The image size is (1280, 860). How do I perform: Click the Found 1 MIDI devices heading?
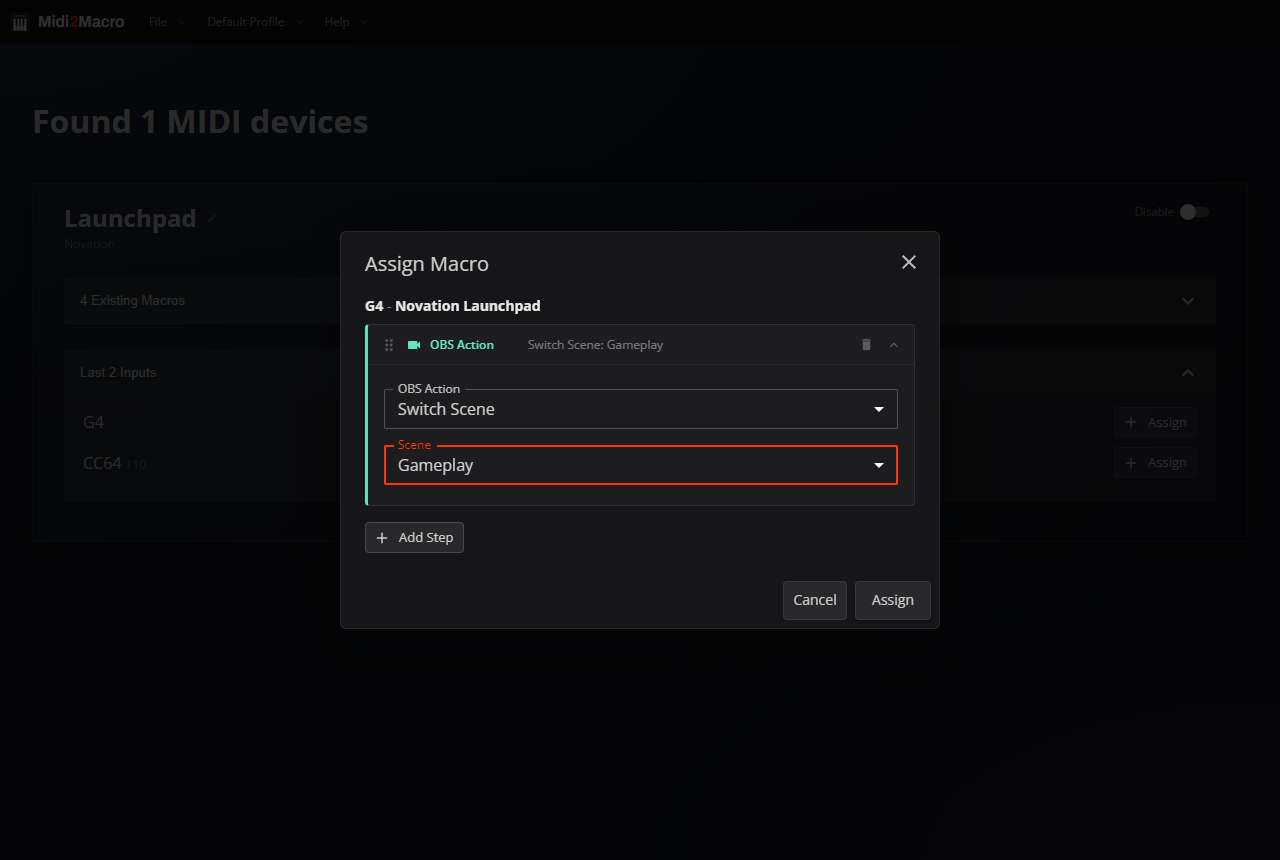click(x=200, y=122)
